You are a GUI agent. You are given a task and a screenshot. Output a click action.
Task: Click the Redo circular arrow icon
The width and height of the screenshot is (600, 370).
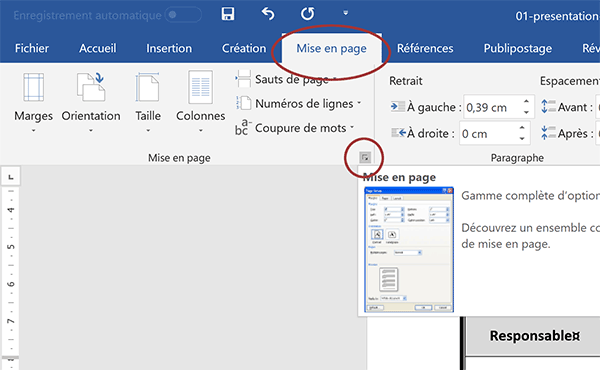[307, 14]
